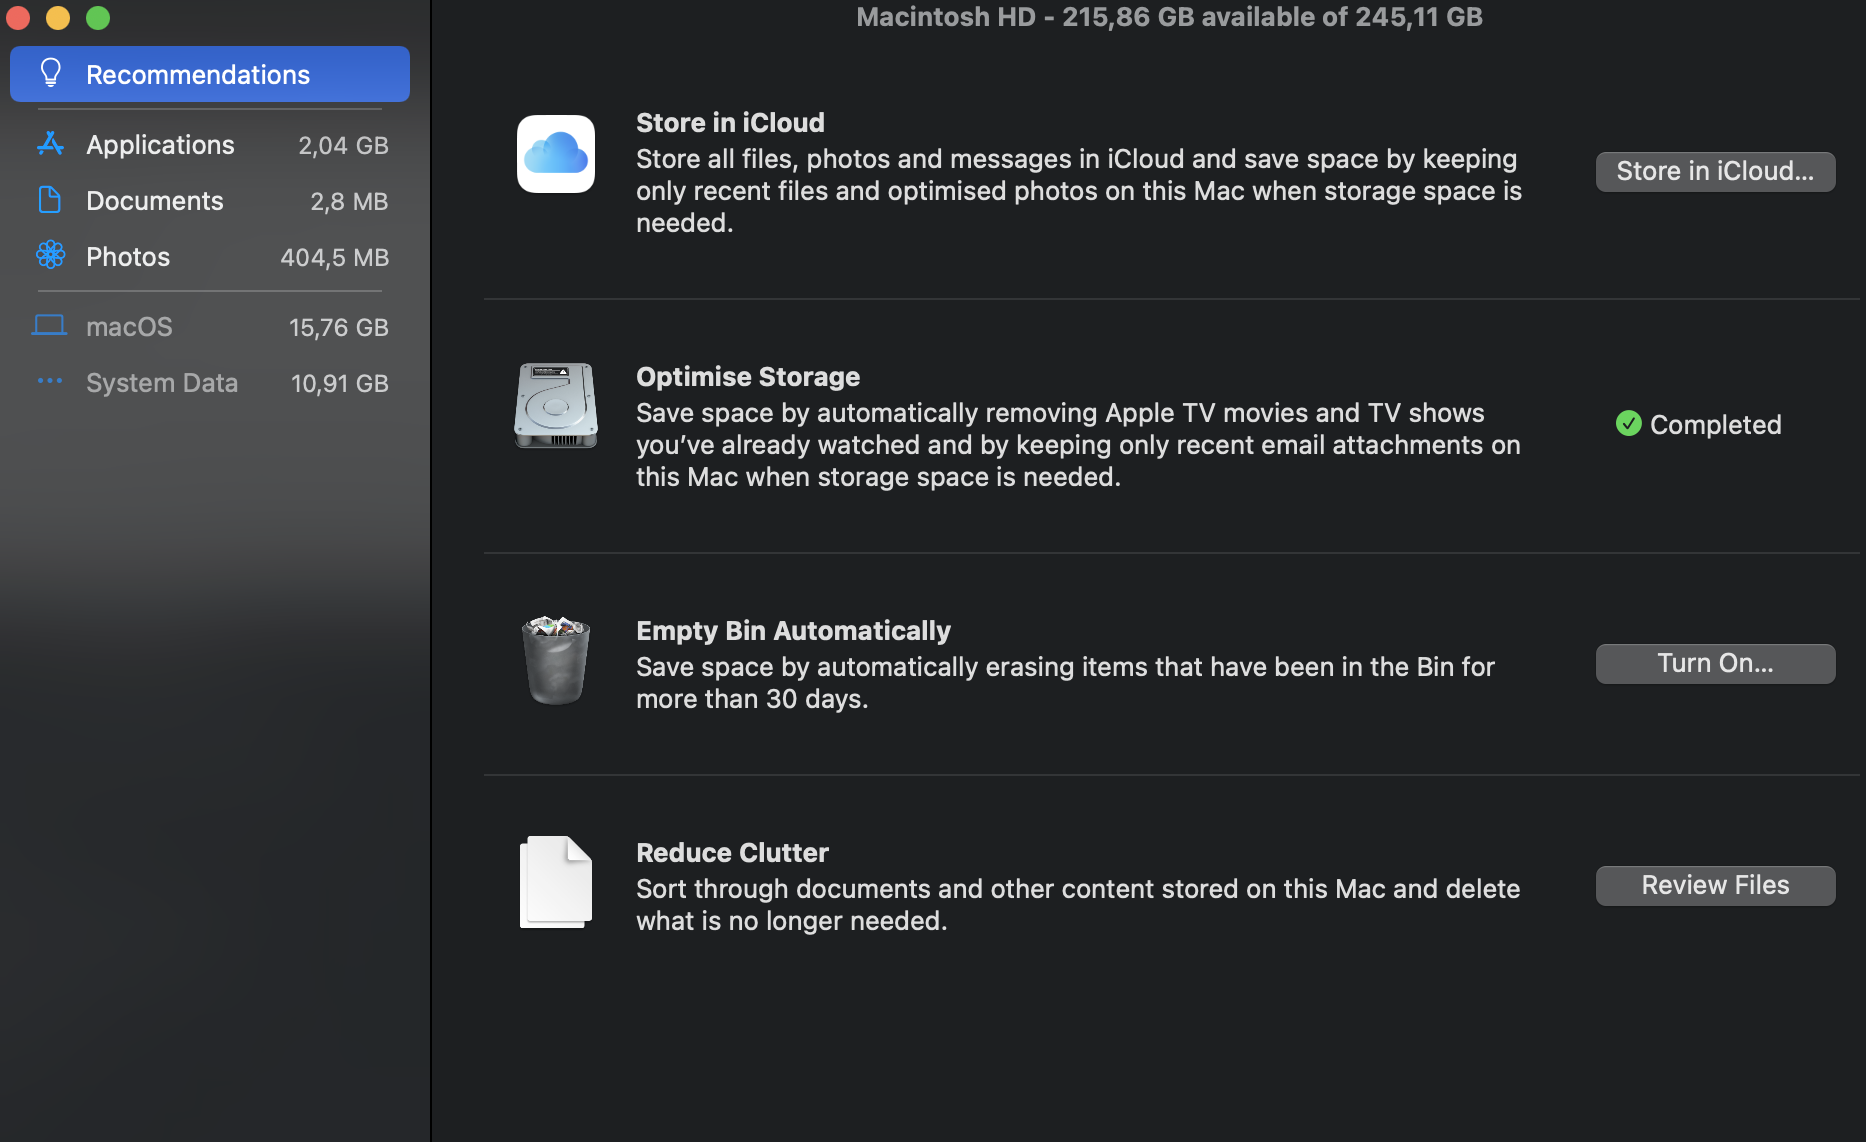1866x1142 pixels.
Task: Click the Documents size "2,8 MB"
Action: coord(349,202)
